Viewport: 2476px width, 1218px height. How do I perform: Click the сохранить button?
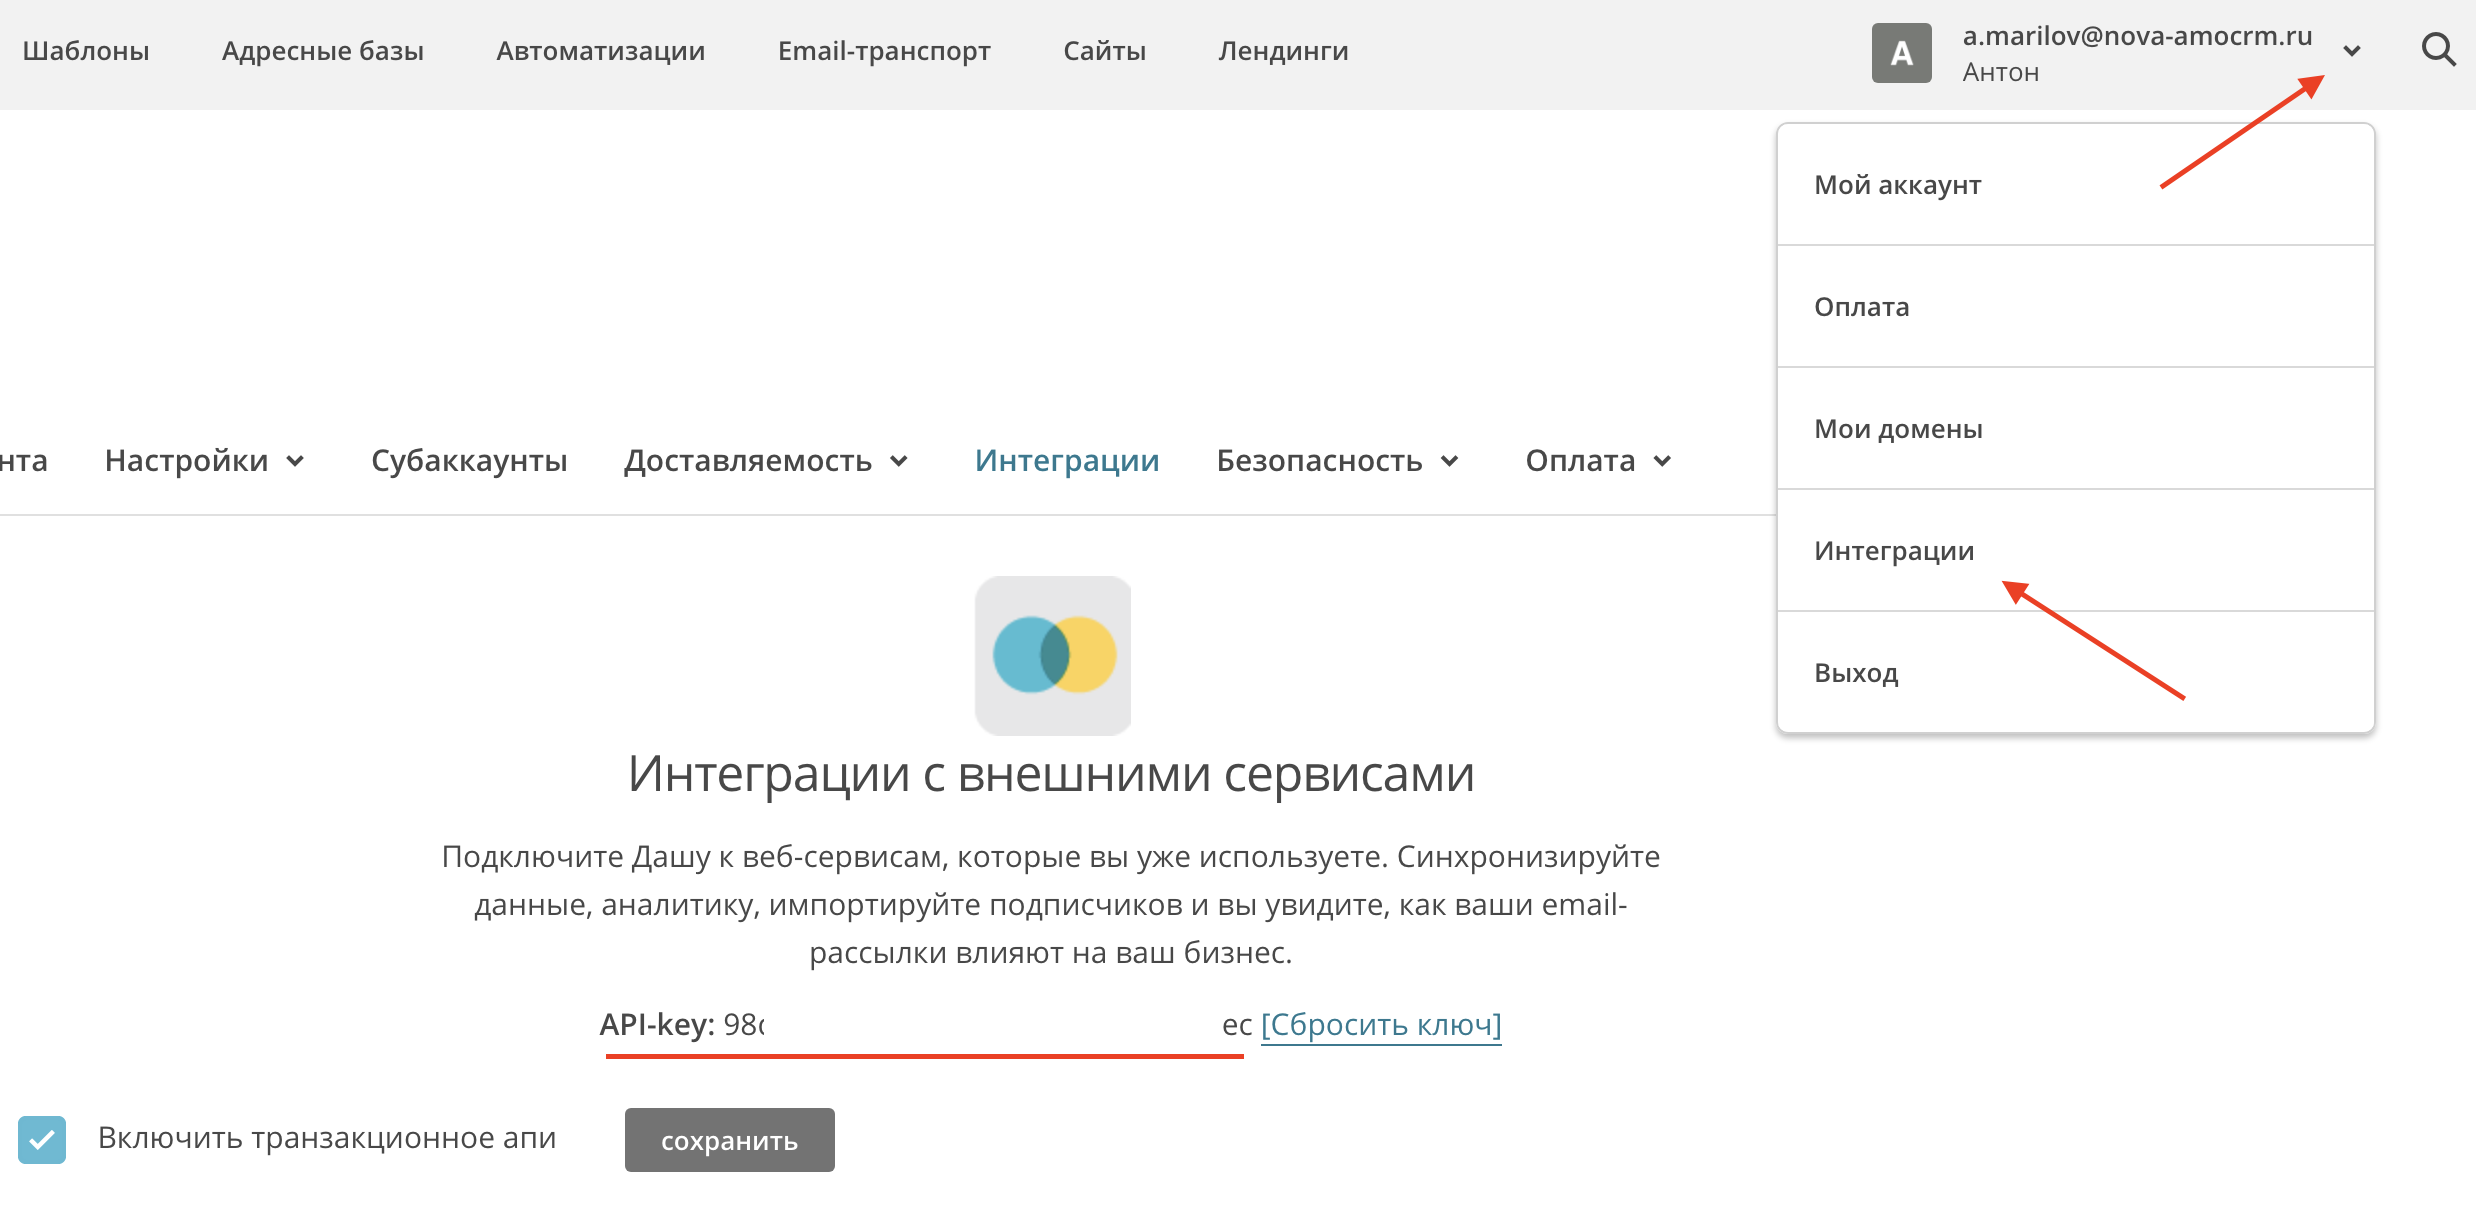pos(729,1139)
